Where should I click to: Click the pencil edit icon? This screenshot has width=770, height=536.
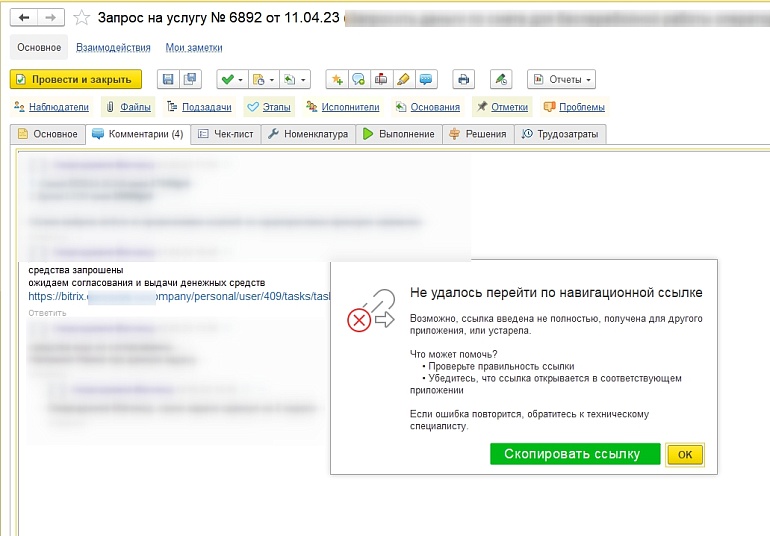click(403, 79)
